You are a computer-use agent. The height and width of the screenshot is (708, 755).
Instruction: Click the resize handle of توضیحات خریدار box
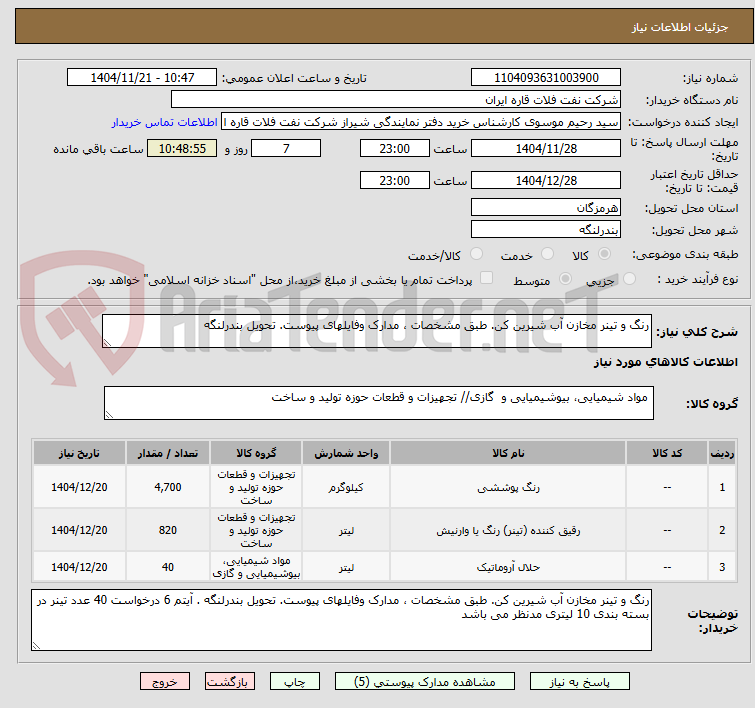point(36,645)
